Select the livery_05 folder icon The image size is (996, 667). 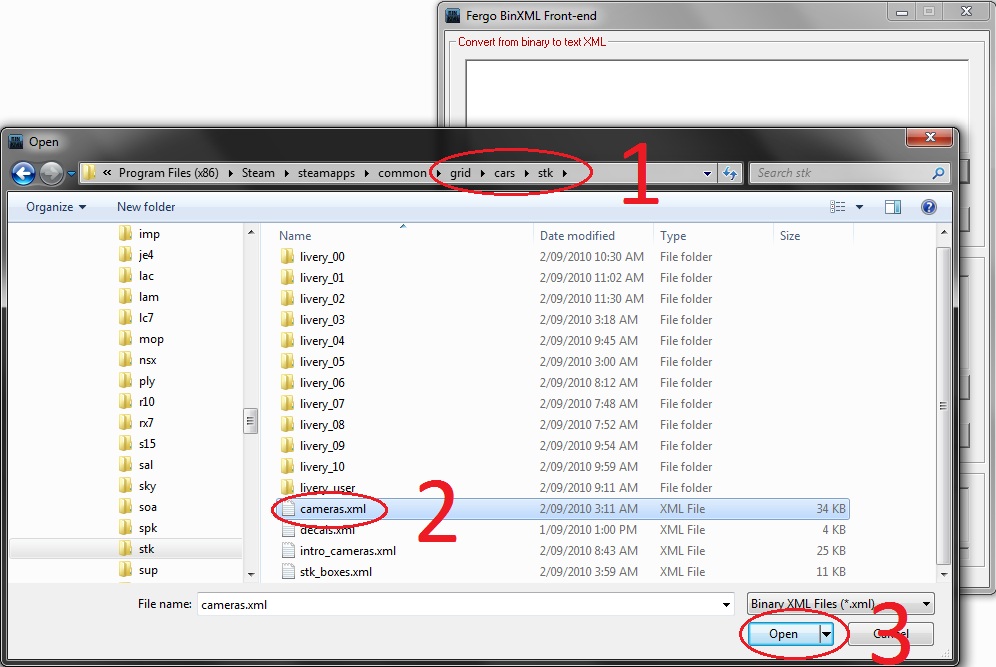[287, 361]
